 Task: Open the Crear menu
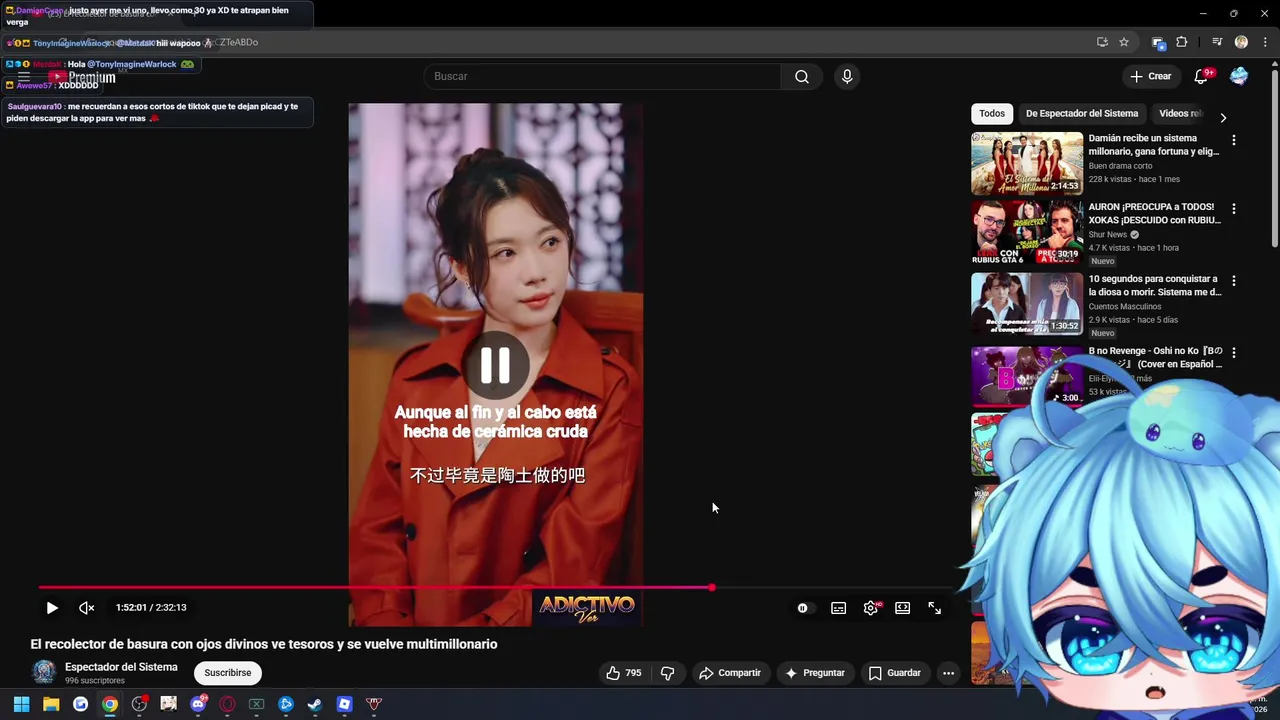tap(1150, 77)
